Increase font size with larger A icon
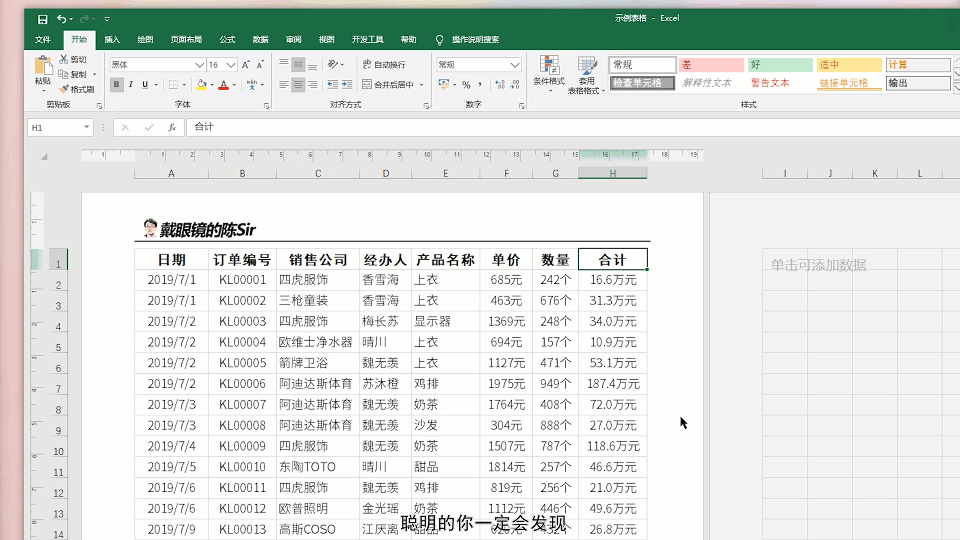The image size is (960, 540). tap(246, 64)
